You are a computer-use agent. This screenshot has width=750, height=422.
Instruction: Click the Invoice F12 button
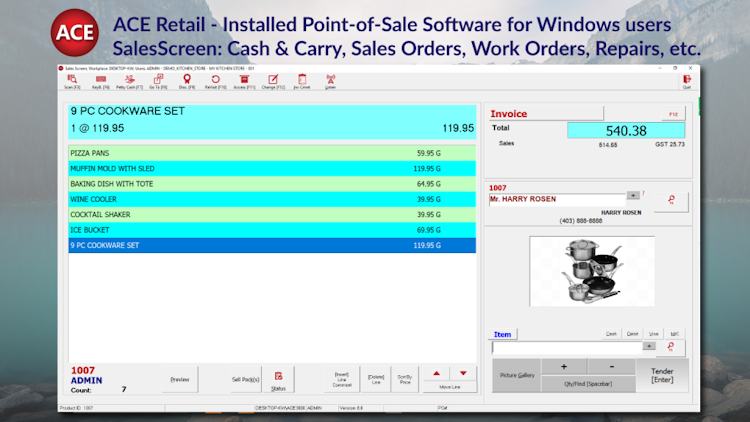click(673, 114)
